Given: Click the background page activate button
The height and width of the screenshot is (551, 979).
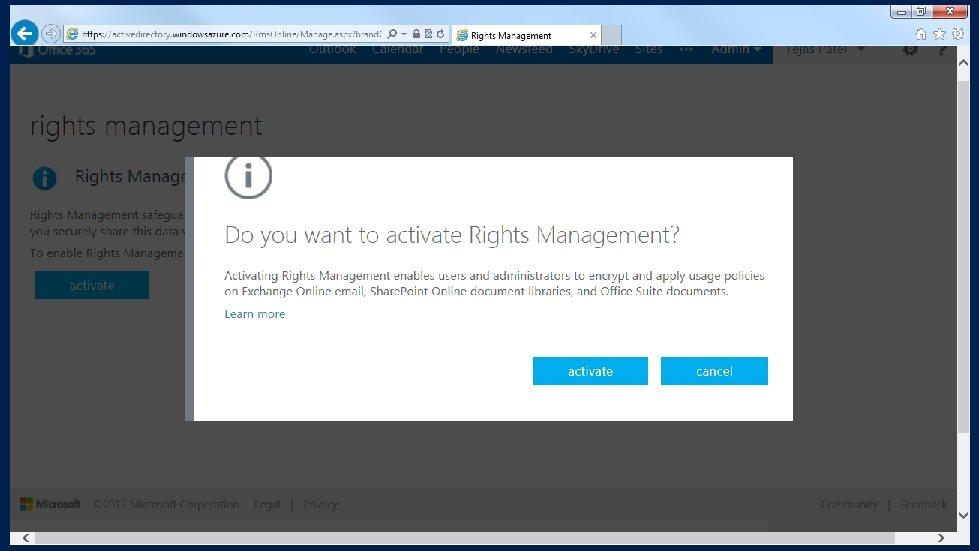Looking at the screenshot, I should (92, 285).
